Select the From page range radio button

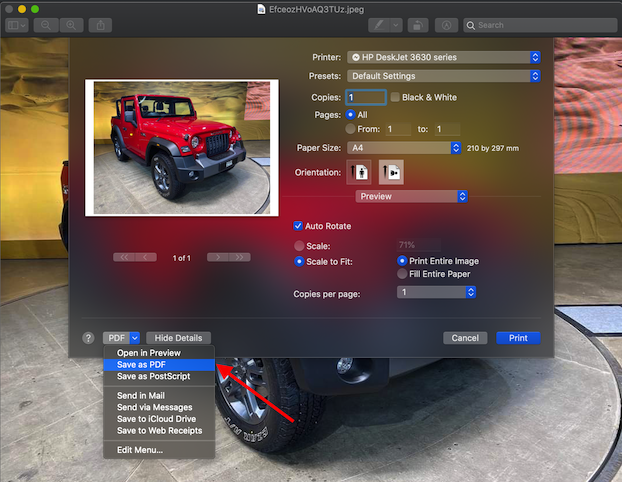(350, 129)
